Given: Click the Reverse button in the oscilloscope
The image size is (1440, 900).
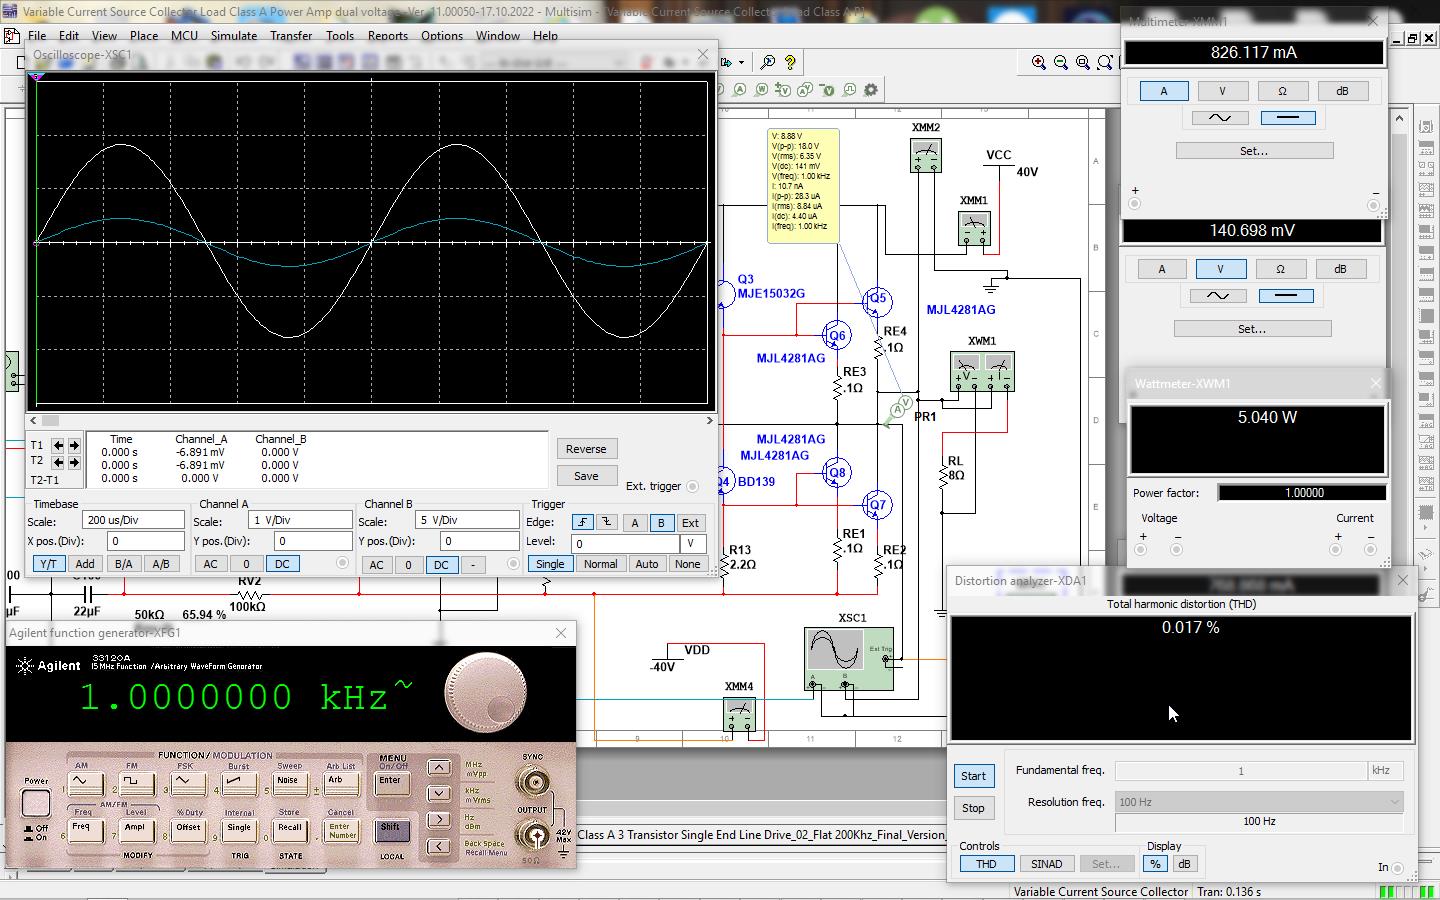Looking at the screenshot, I should [x=586, y=449].
